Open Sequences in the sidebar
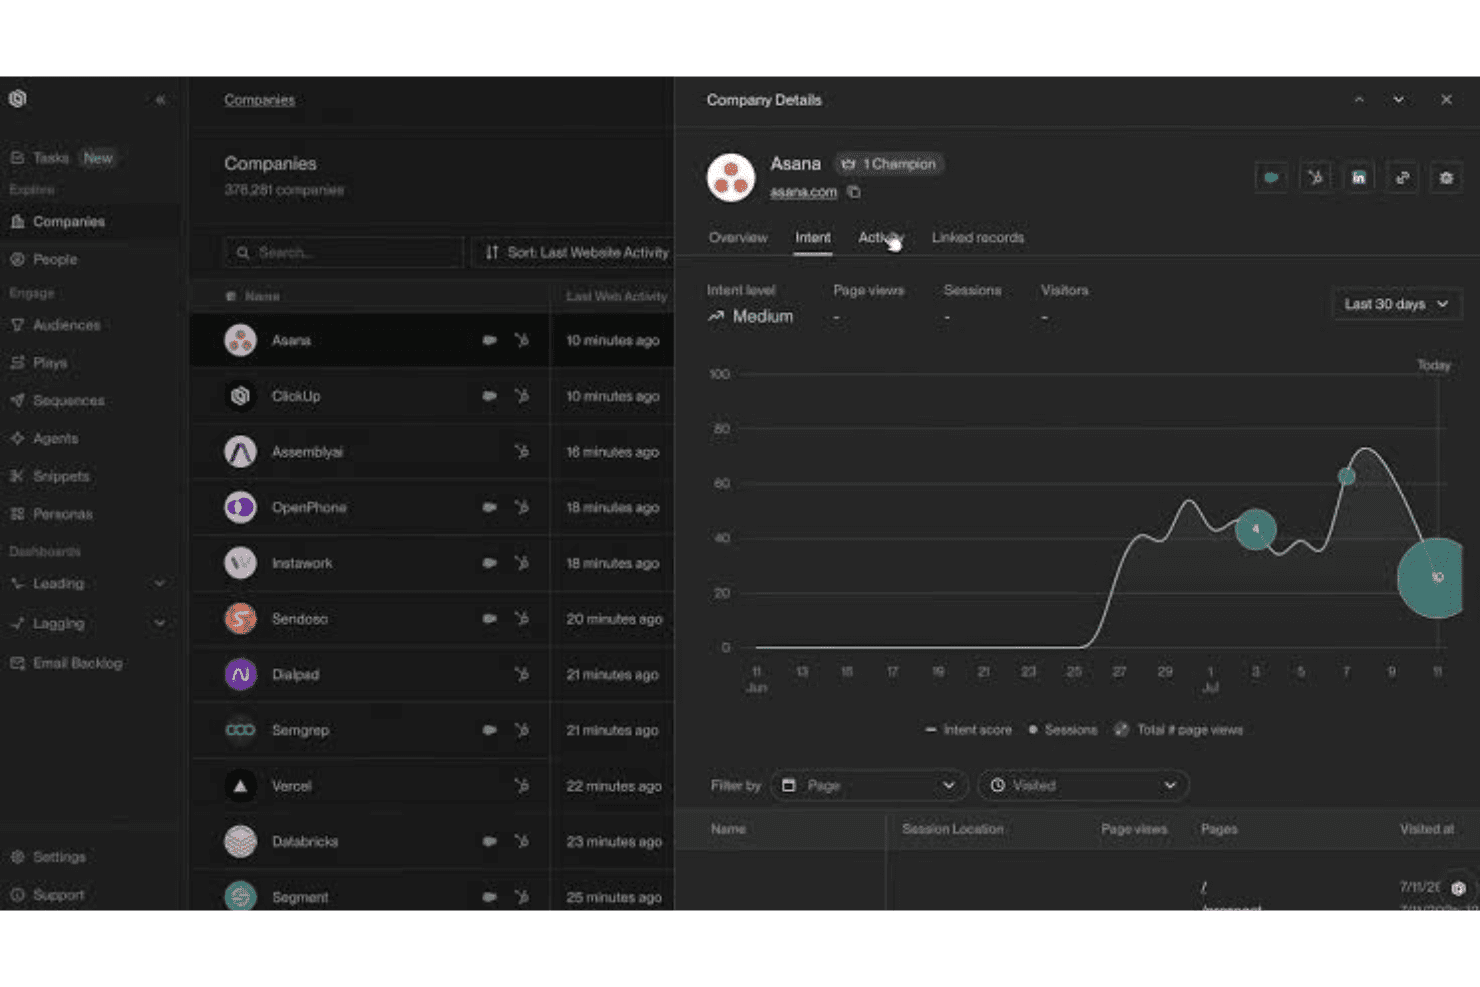The width and height of the screenshot is (1480, 987). coord(68,401)
